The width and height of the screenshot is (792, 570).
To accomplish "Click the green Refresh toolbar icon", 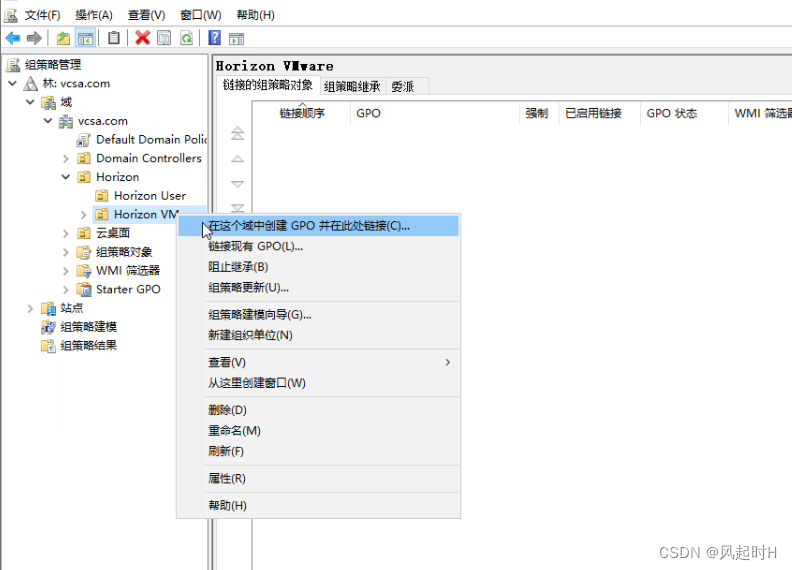I will 186,38.
